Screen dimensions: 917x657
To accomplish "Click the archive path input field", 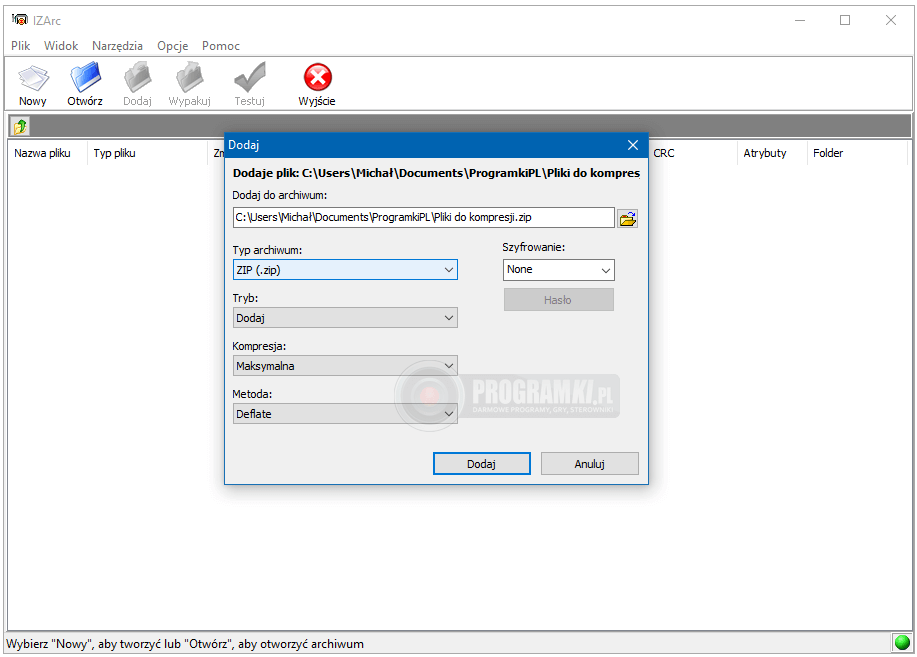I will (x=423, y=217).
